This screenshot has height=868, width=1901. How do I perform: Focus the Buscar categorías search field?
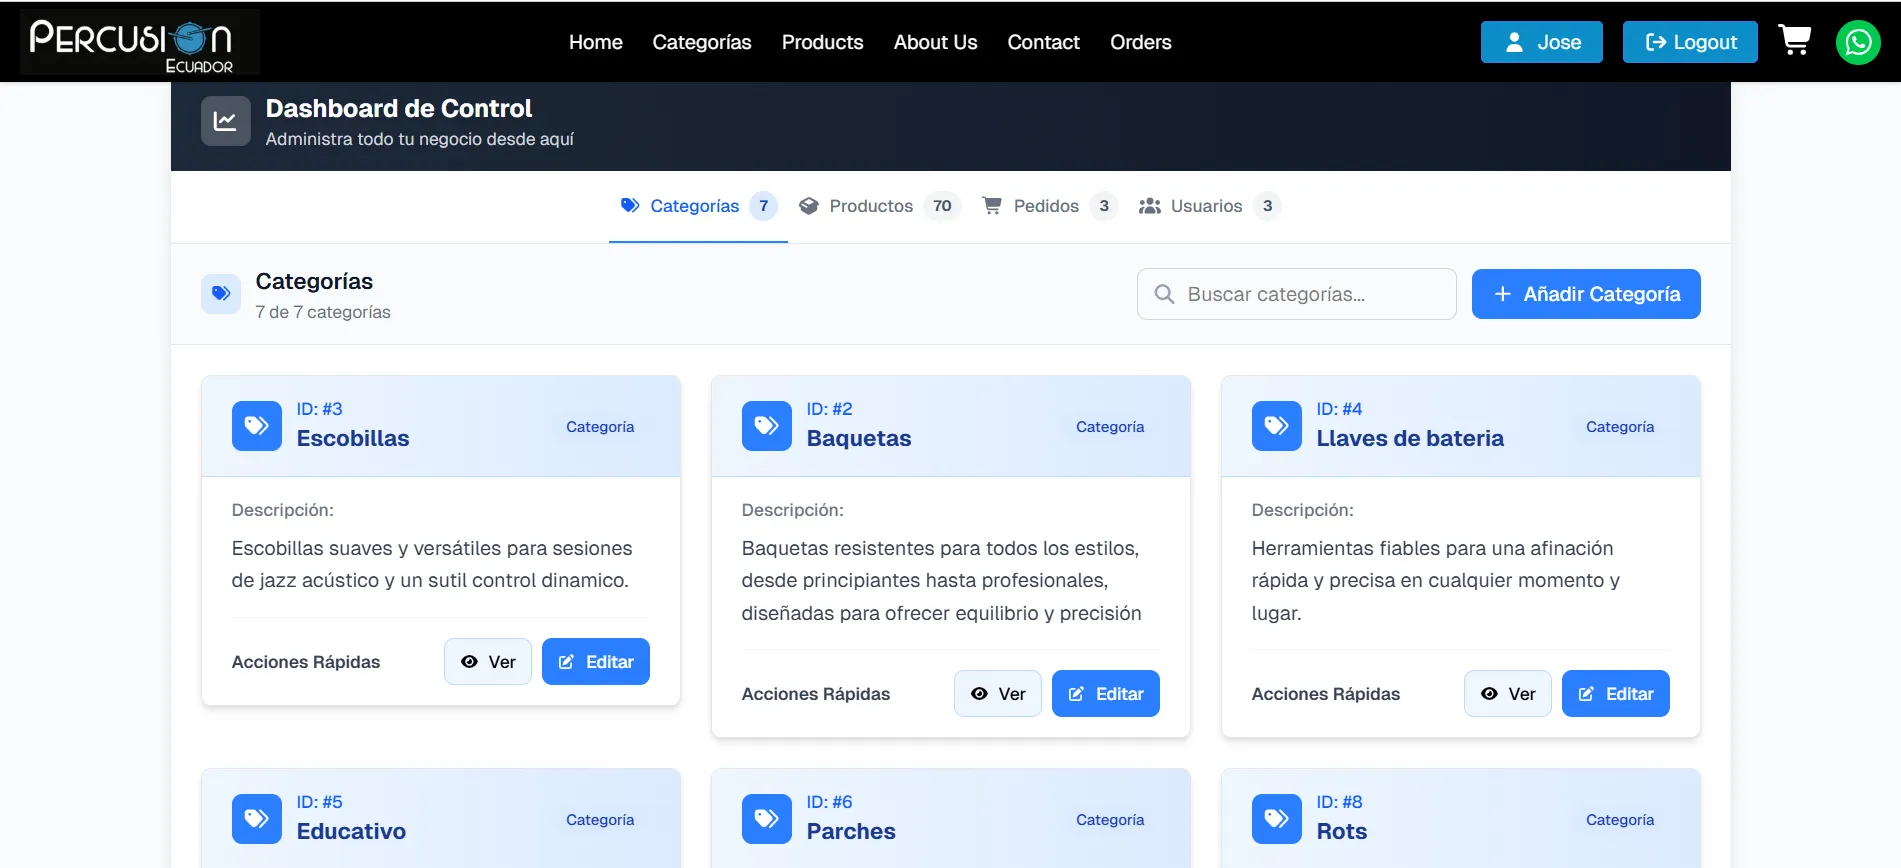tap(1296, 294)
